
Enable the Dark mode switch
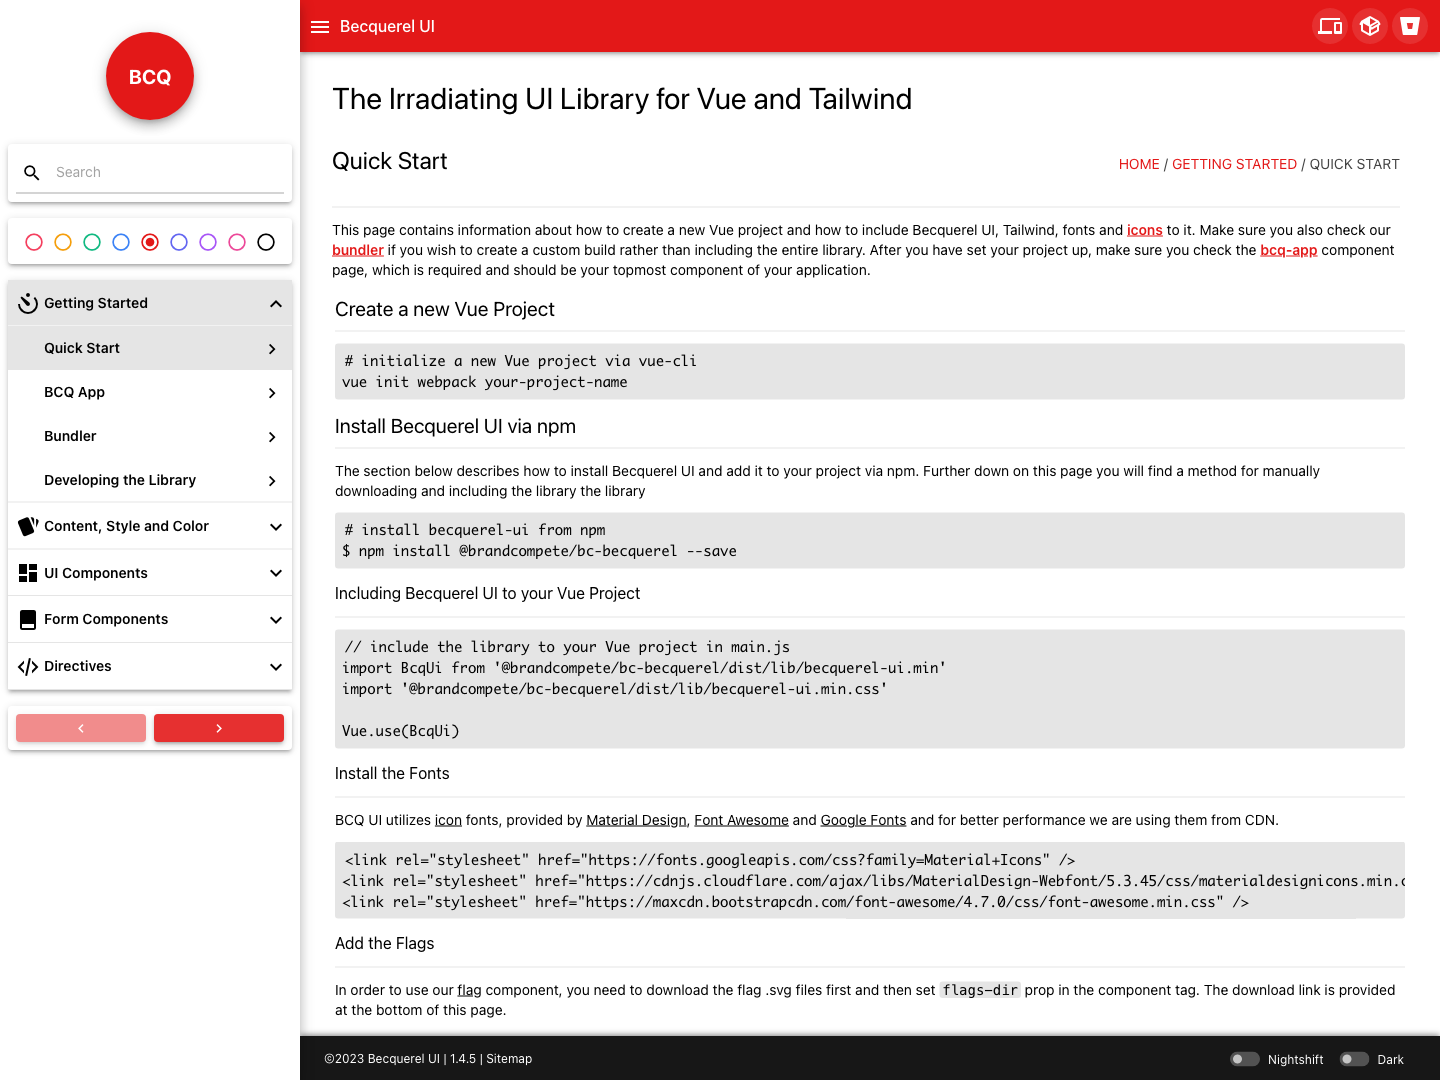(x=1354, y=1059)
